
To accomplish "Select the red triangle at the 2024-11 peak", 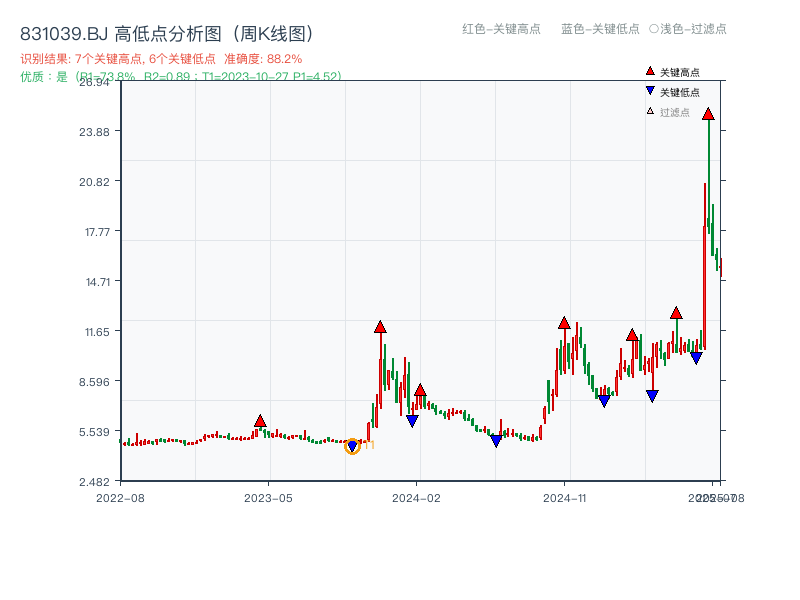I will (563, 323).
